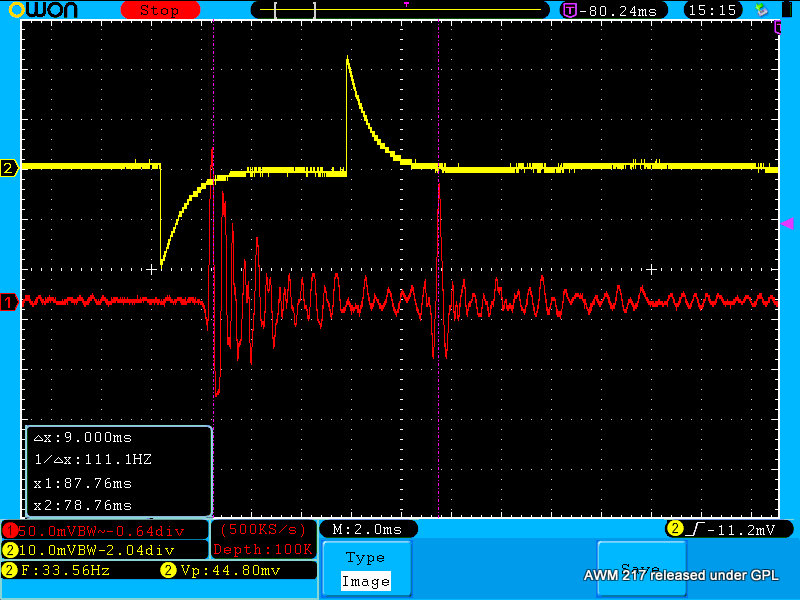
Task: Click the yellow 2 badge beside Vp measurement
Action: point(169,570)
